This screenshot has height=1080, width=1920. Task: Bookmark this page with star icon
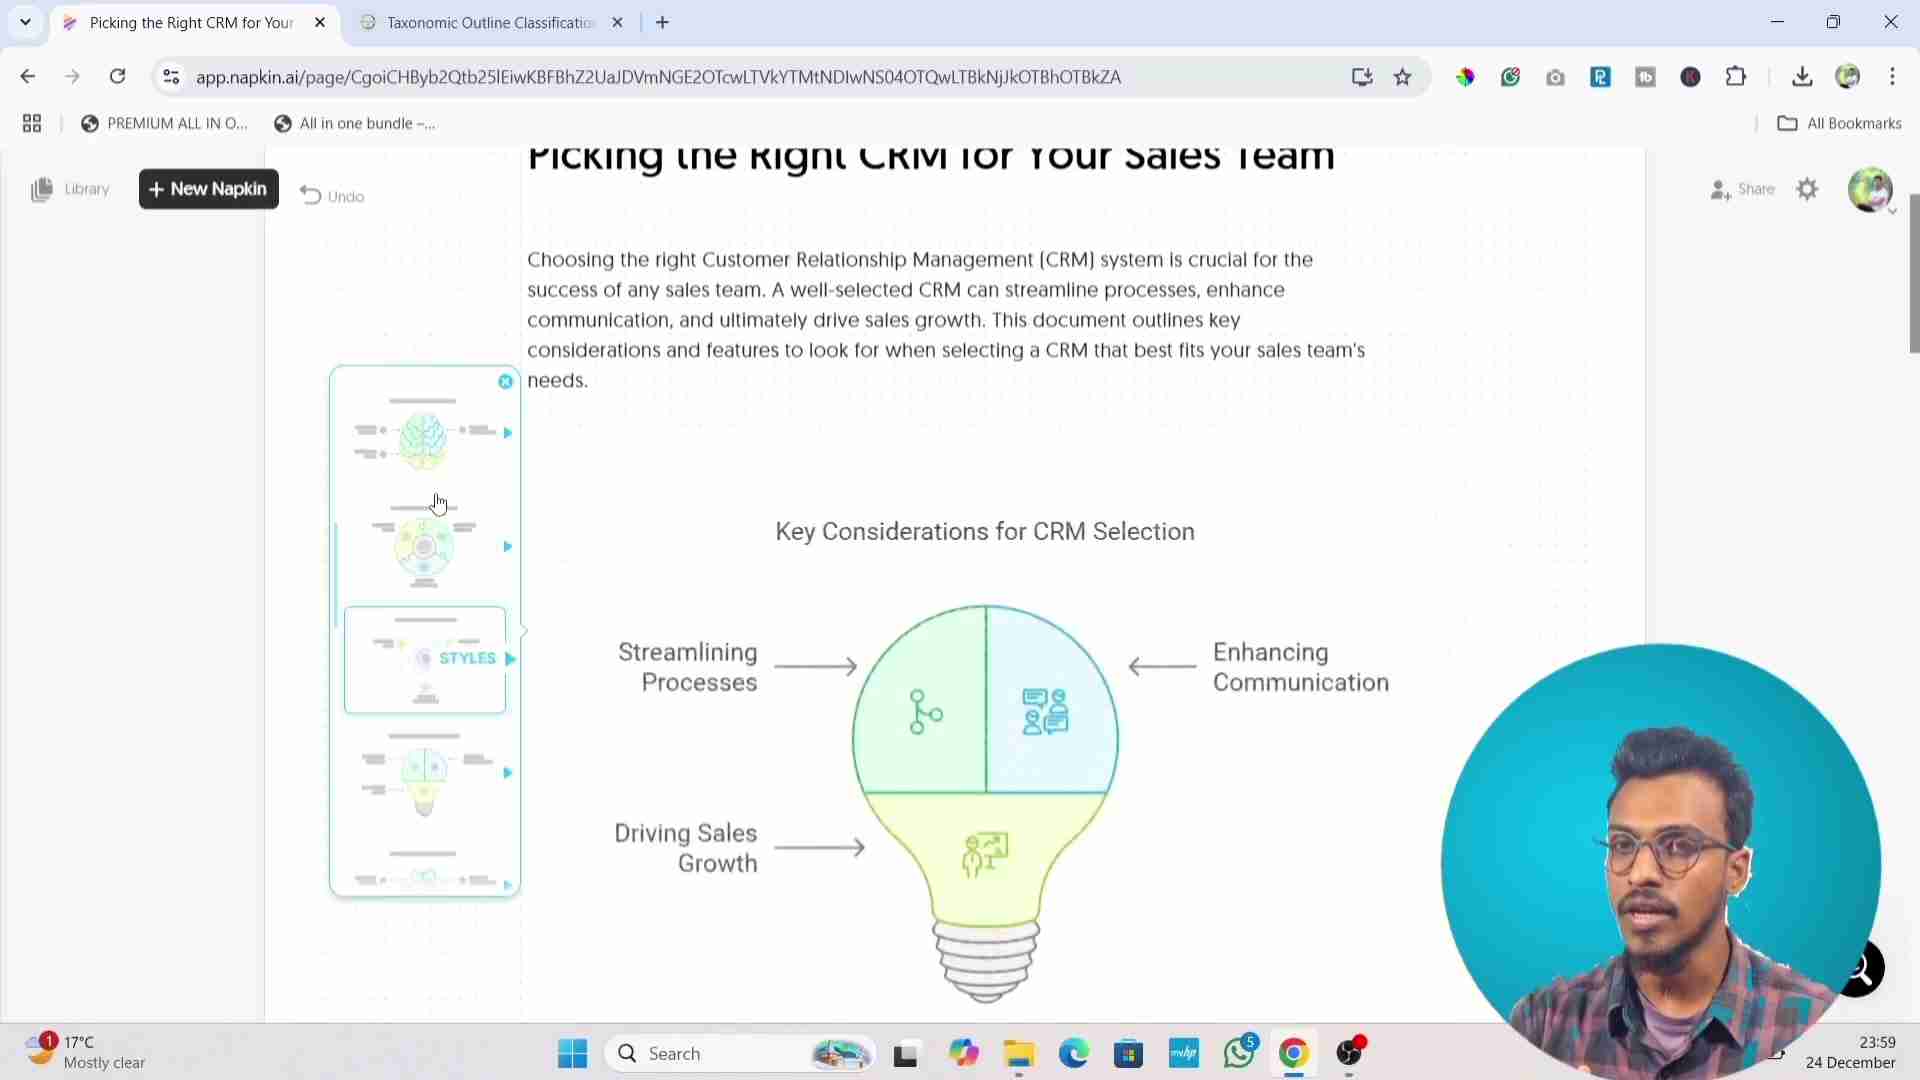coord(1403,77)
